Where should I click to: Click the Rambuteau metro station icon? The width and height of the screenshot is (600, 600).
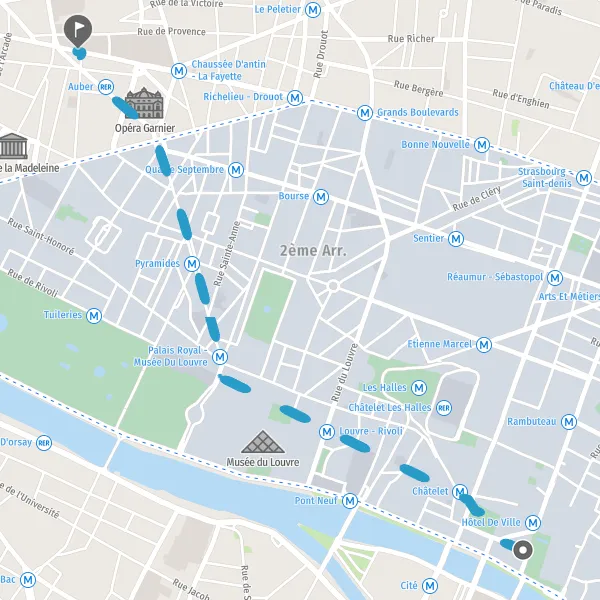click(569, 422)
